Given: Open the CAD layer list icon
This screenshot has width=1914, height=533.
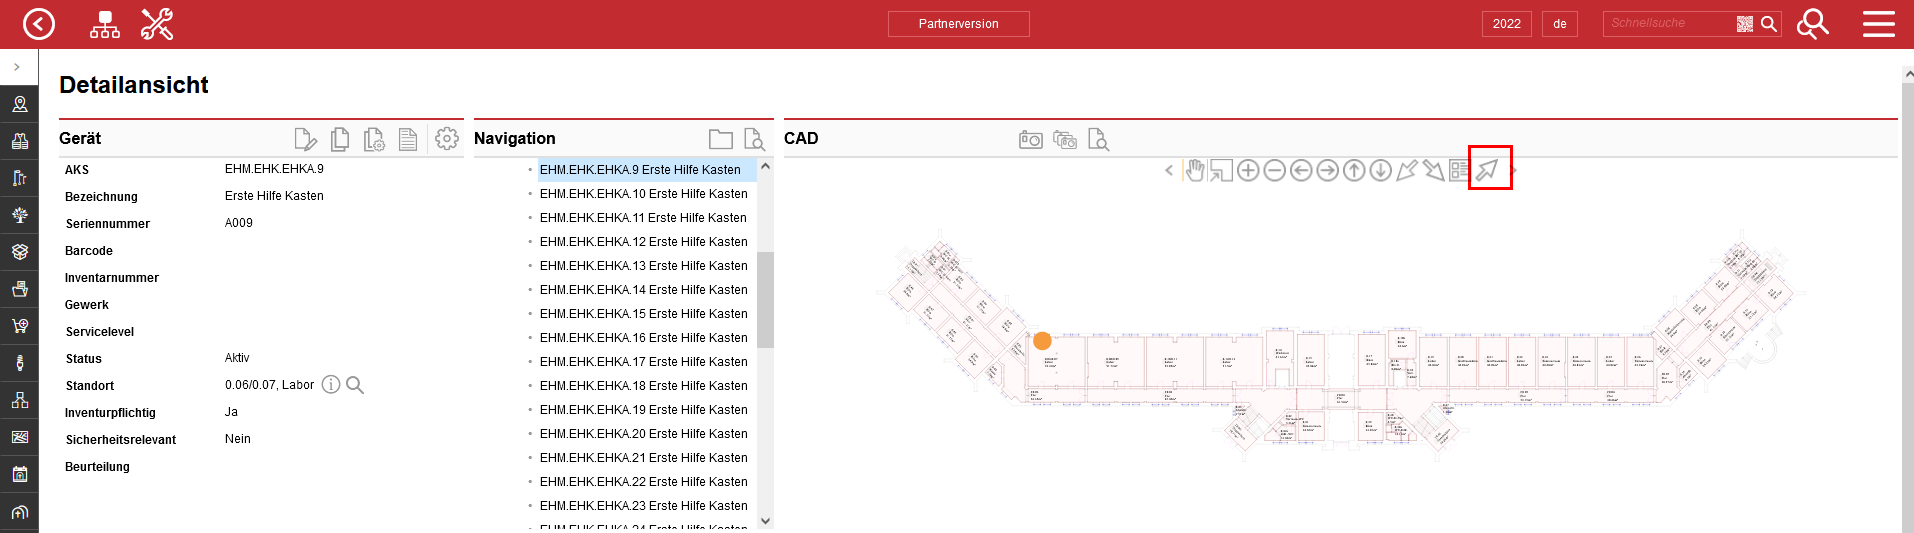Looking at the screenshot, I should click(x=1459, y=170).
